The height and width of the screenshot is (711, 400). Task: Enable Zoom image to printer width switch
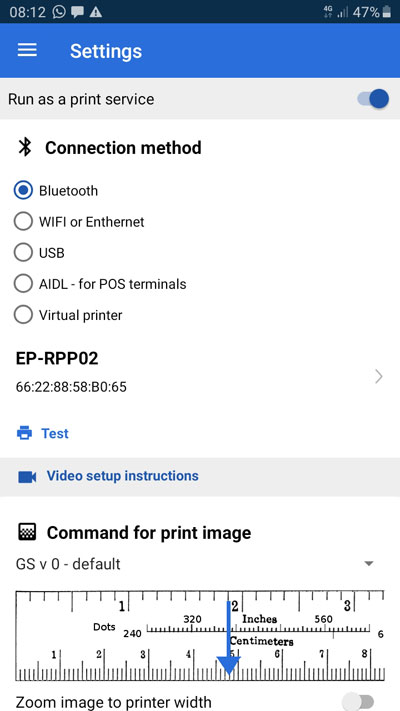(358, 701)
